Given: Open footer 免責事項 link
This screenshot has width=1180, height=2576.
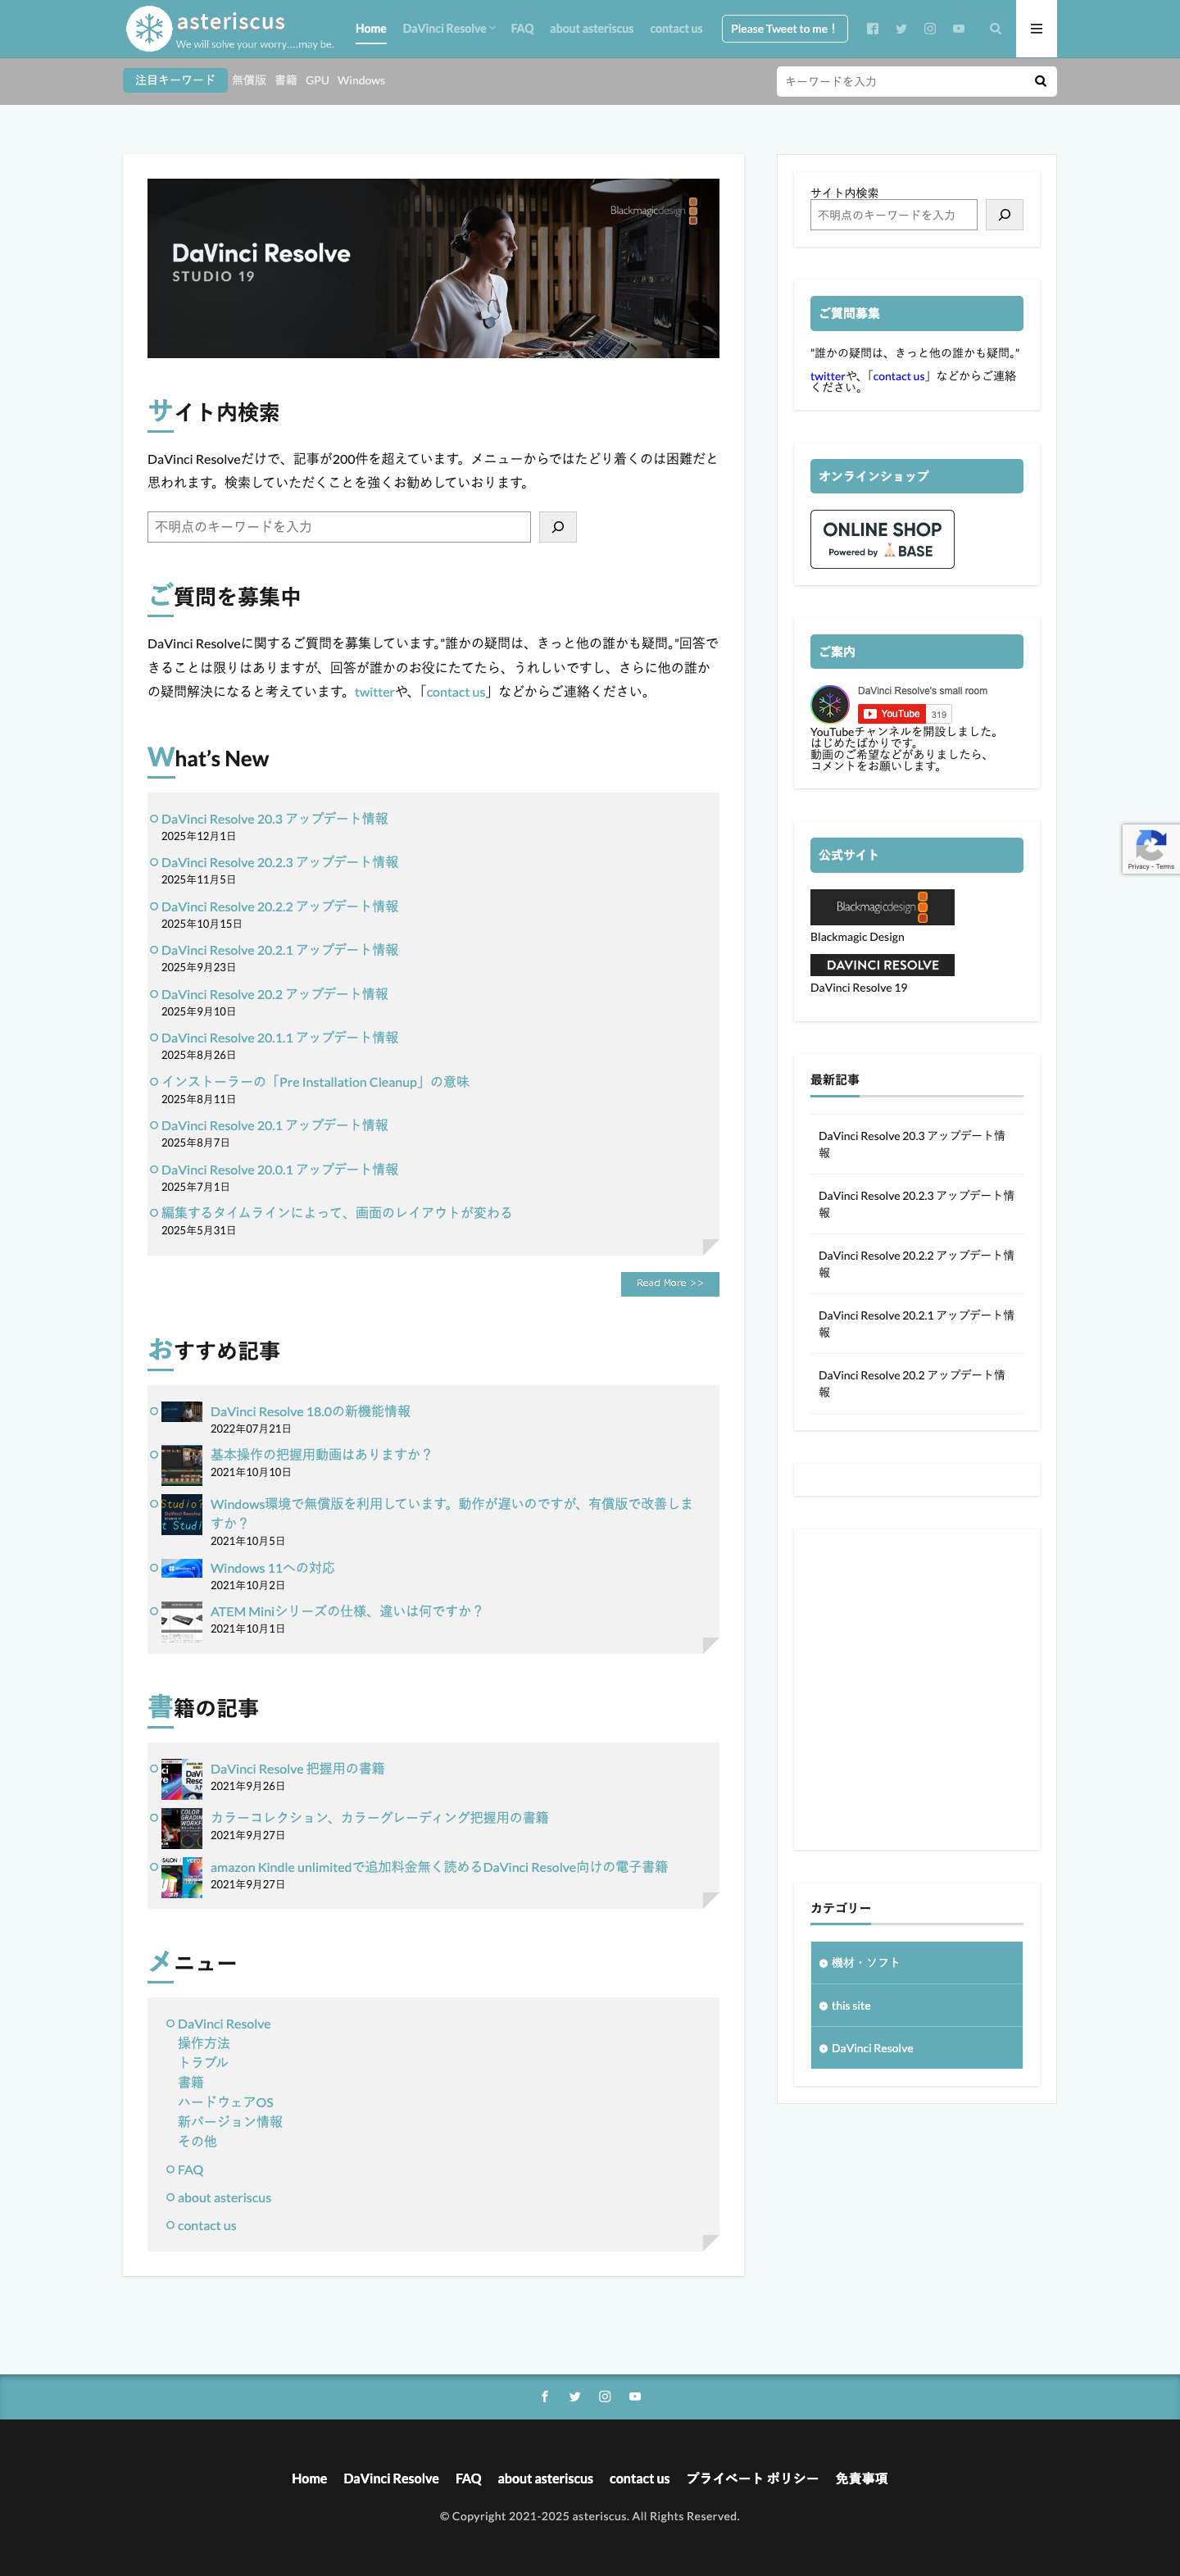Looking at the screenshot, I should click(861, 2479).
